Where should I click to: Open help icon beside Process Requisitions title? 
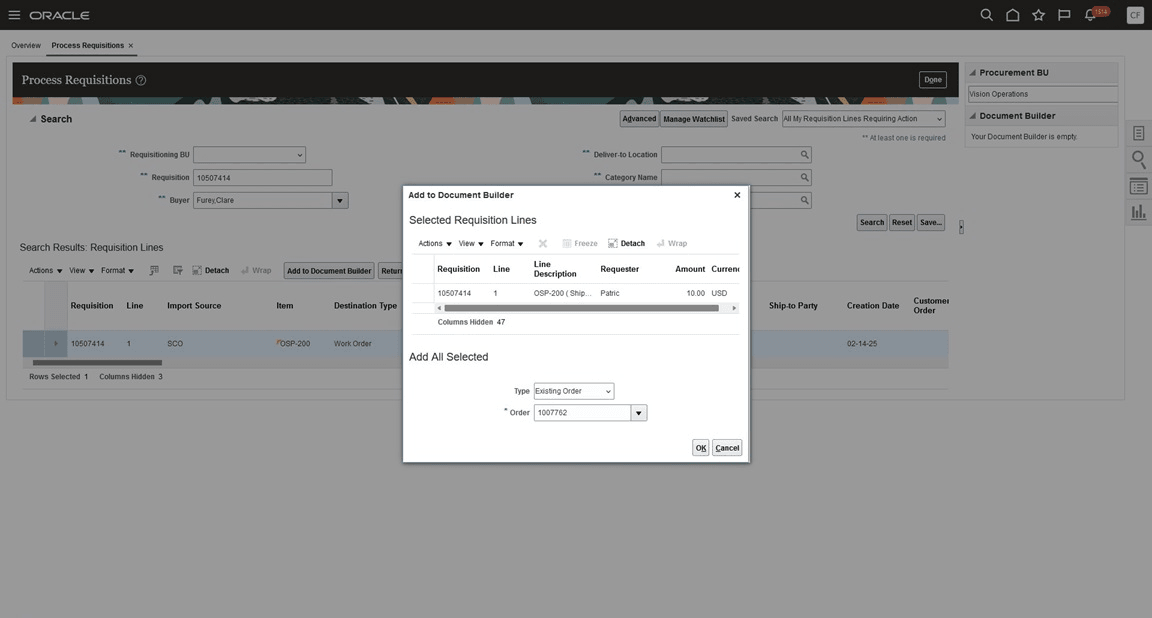140,80
